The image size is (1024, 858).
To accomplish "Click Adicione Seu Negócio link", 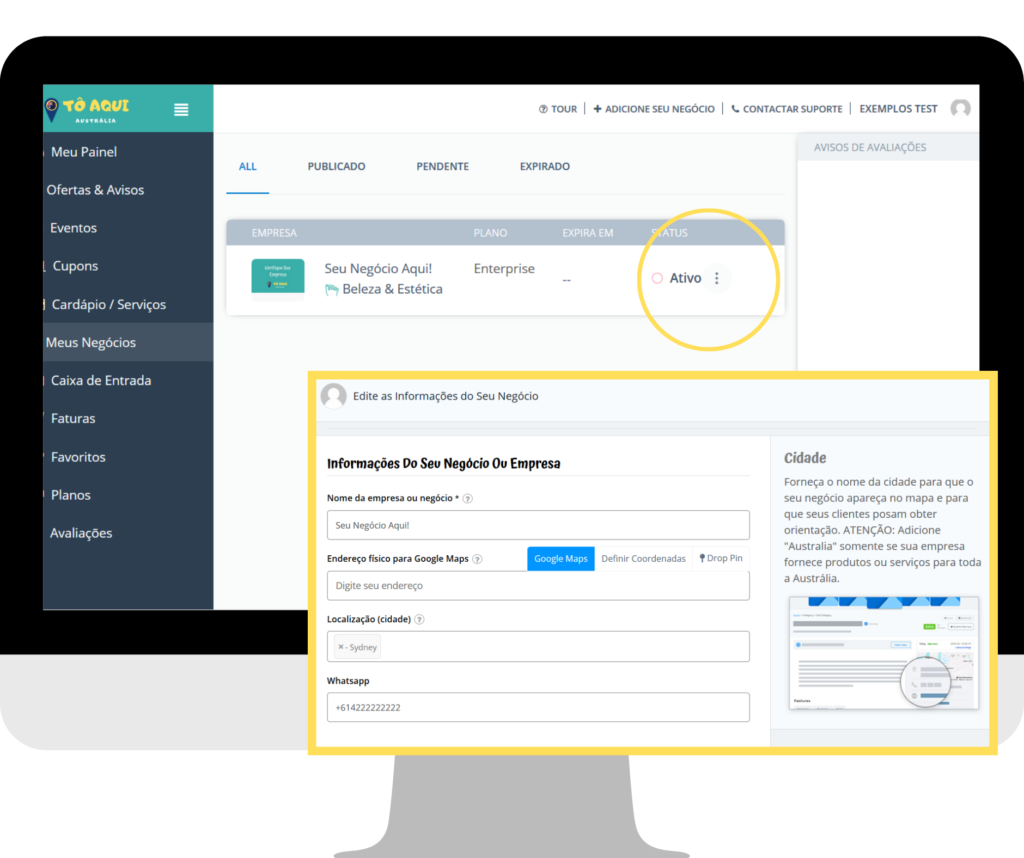I will tap(654, 109).
